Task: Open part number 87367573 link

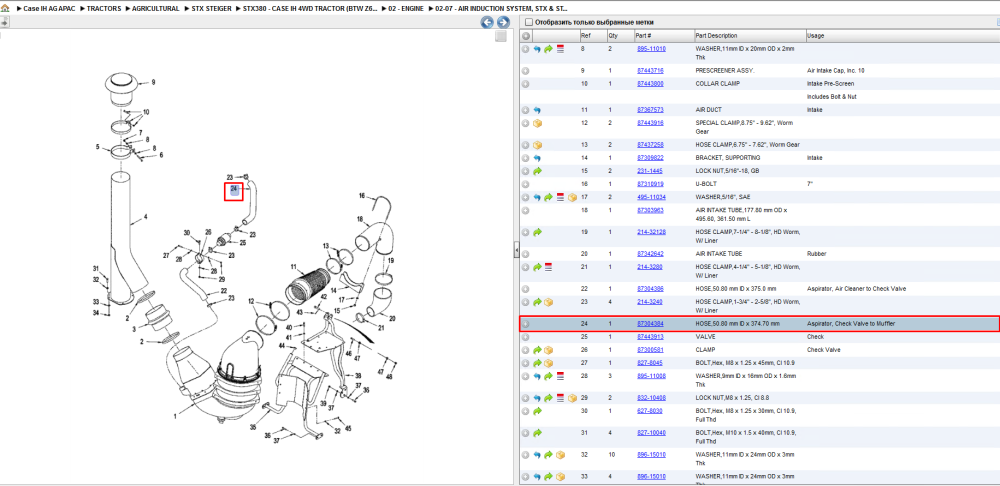Action: point(650,110)
